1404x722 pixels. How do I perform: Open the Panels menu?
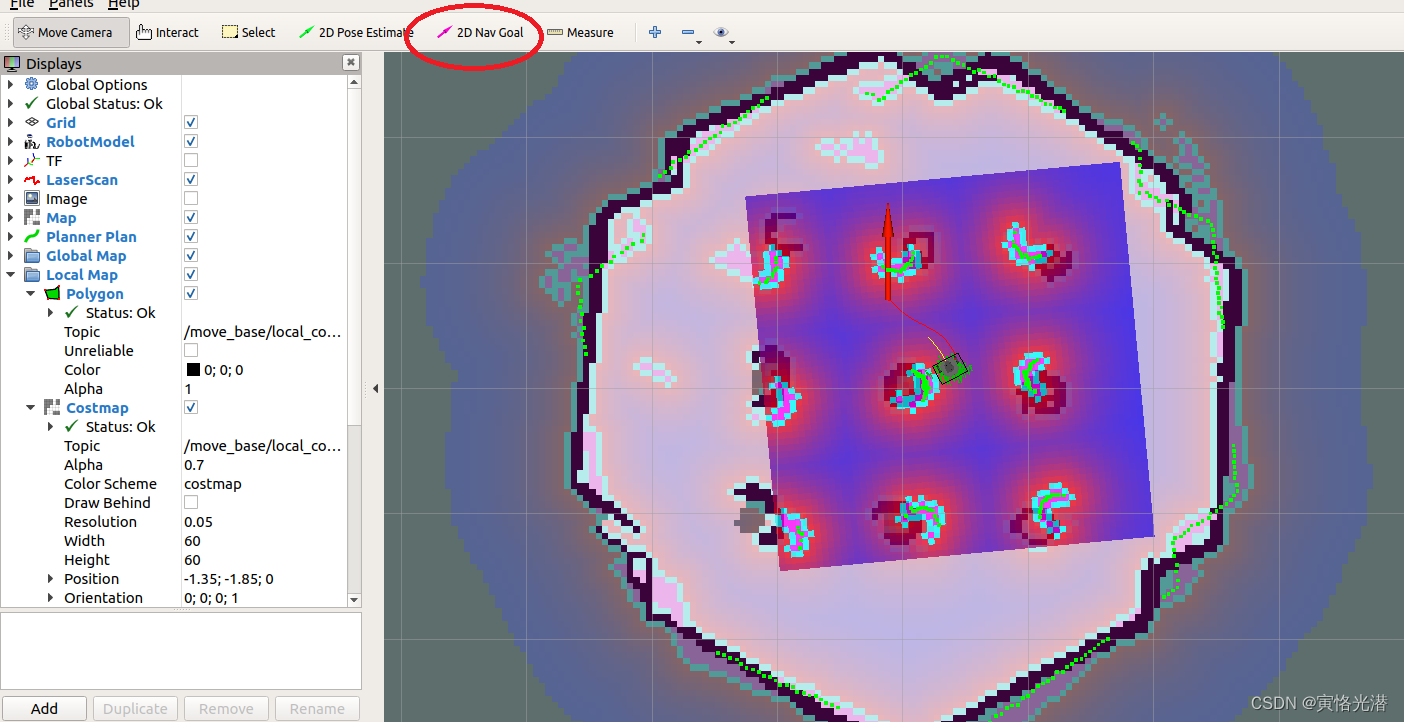71,4
